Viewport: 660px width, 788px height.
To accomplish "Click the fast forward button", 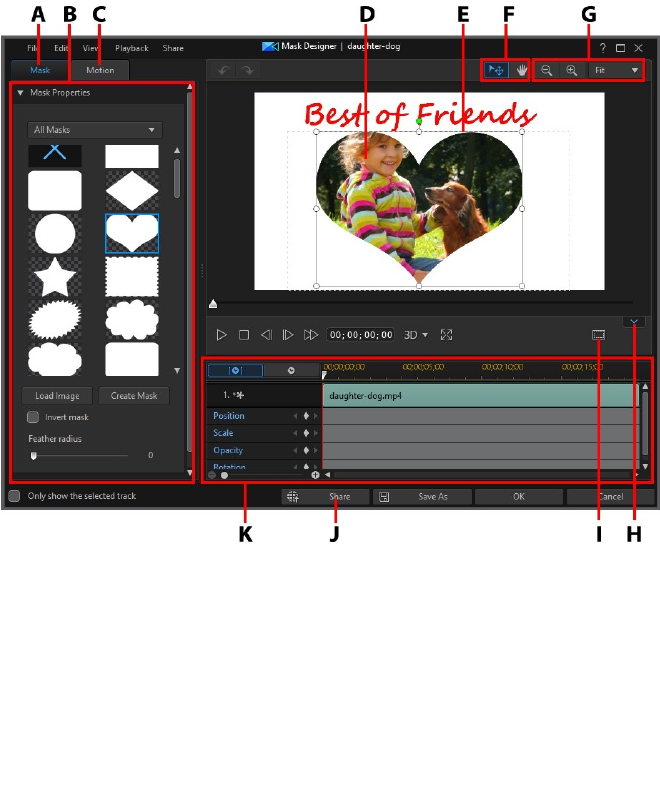I will coord(311,335).
